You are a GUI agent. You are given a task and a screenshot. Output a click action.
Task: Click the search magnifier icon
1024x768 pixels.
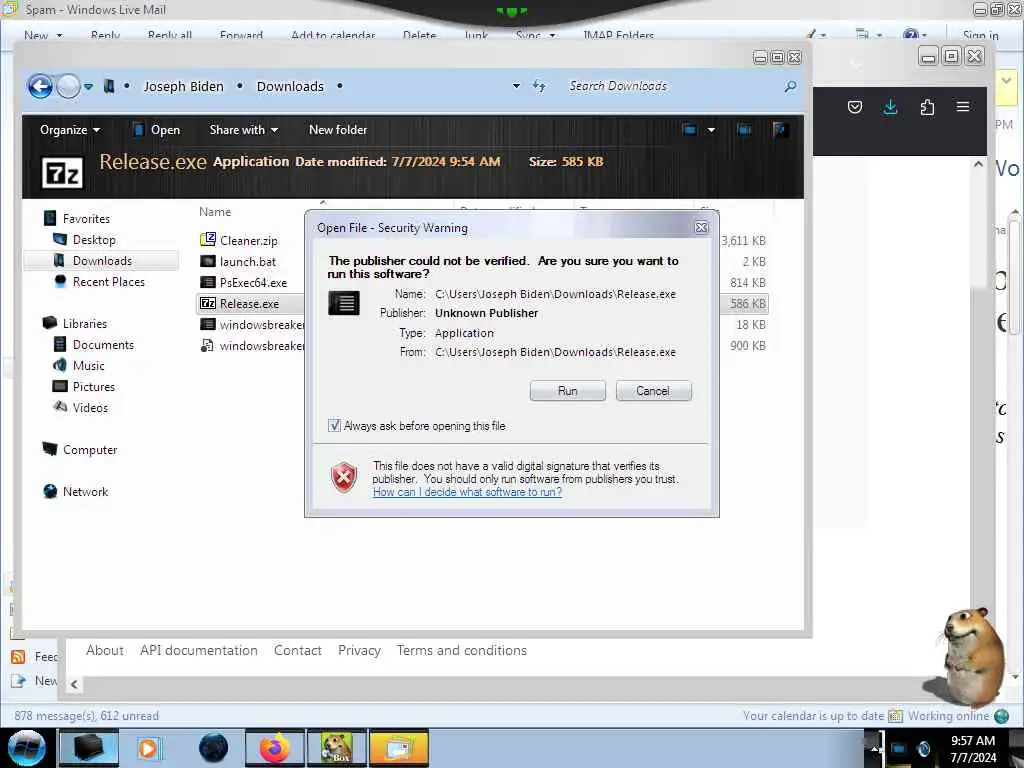pos(790,86)
